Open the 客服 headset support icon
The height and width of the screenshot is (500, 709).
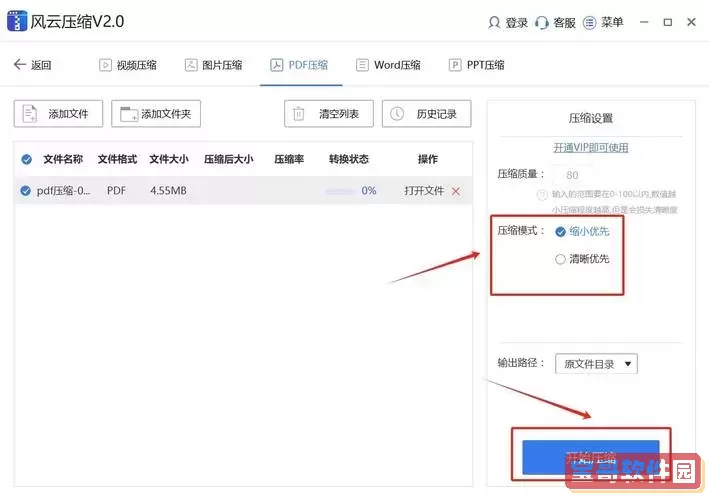(x=541, y=23)
